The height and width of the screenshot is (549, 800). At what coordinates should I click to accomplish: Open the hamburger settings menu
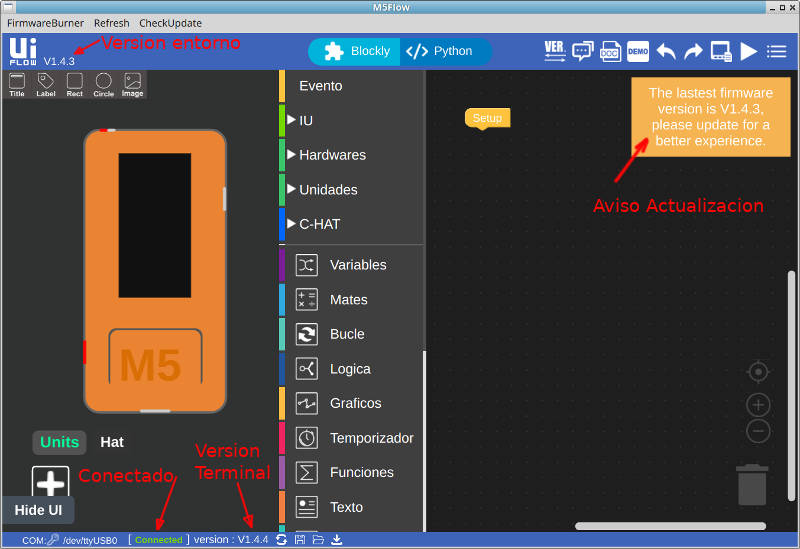776,52
